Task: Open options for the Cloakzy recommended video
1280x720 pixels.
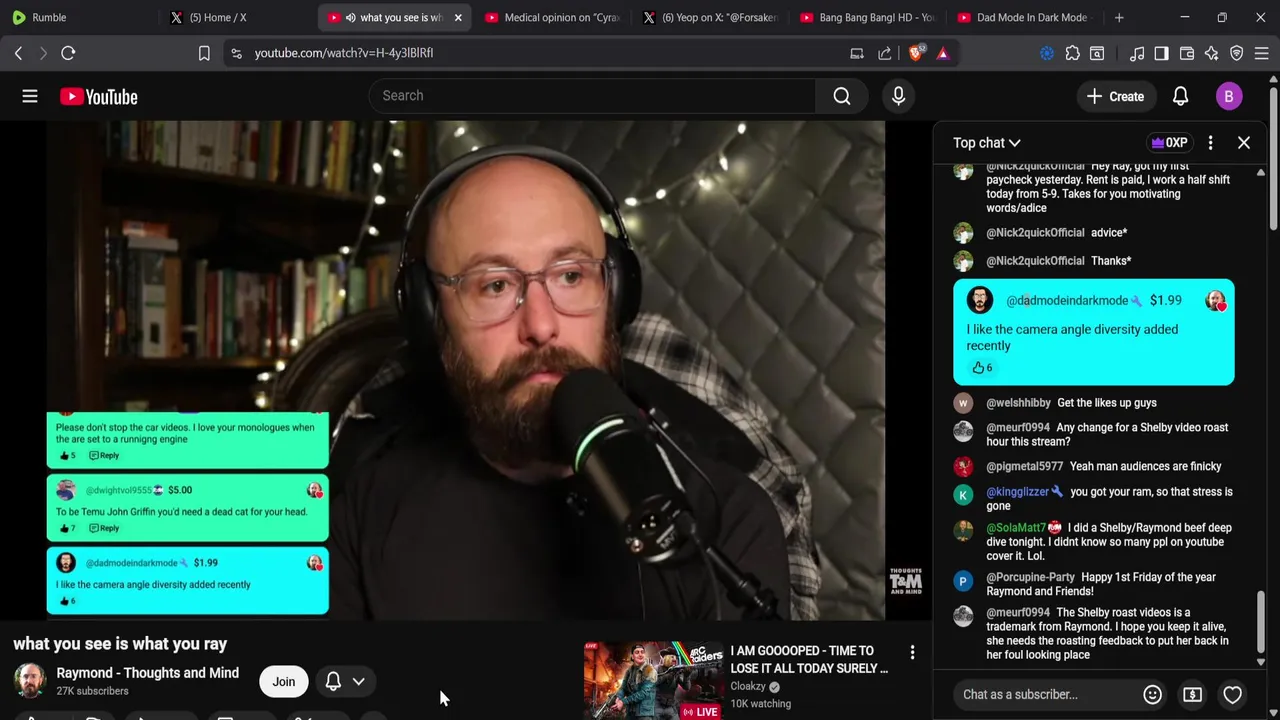Action: click(x=912, y=653)
